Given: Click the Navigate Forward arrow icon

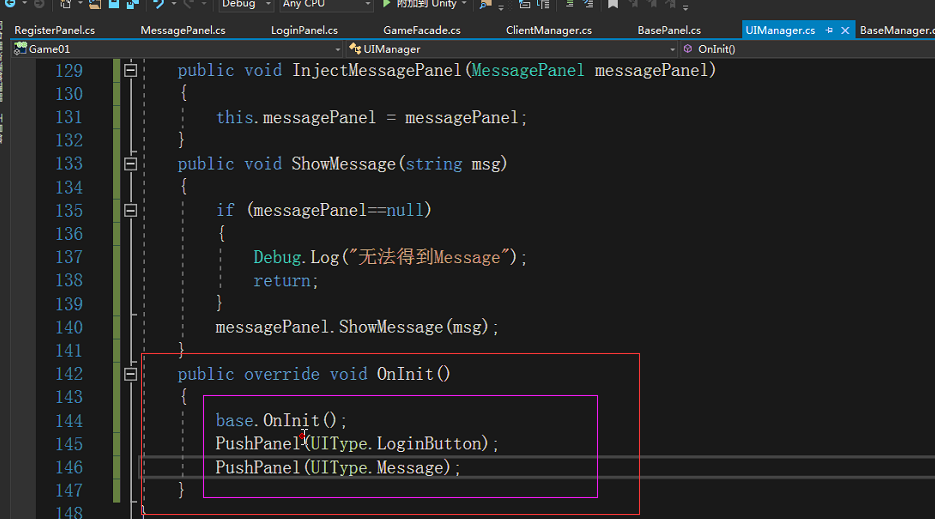Looking at the screenshot, I should tap(39, 4).
